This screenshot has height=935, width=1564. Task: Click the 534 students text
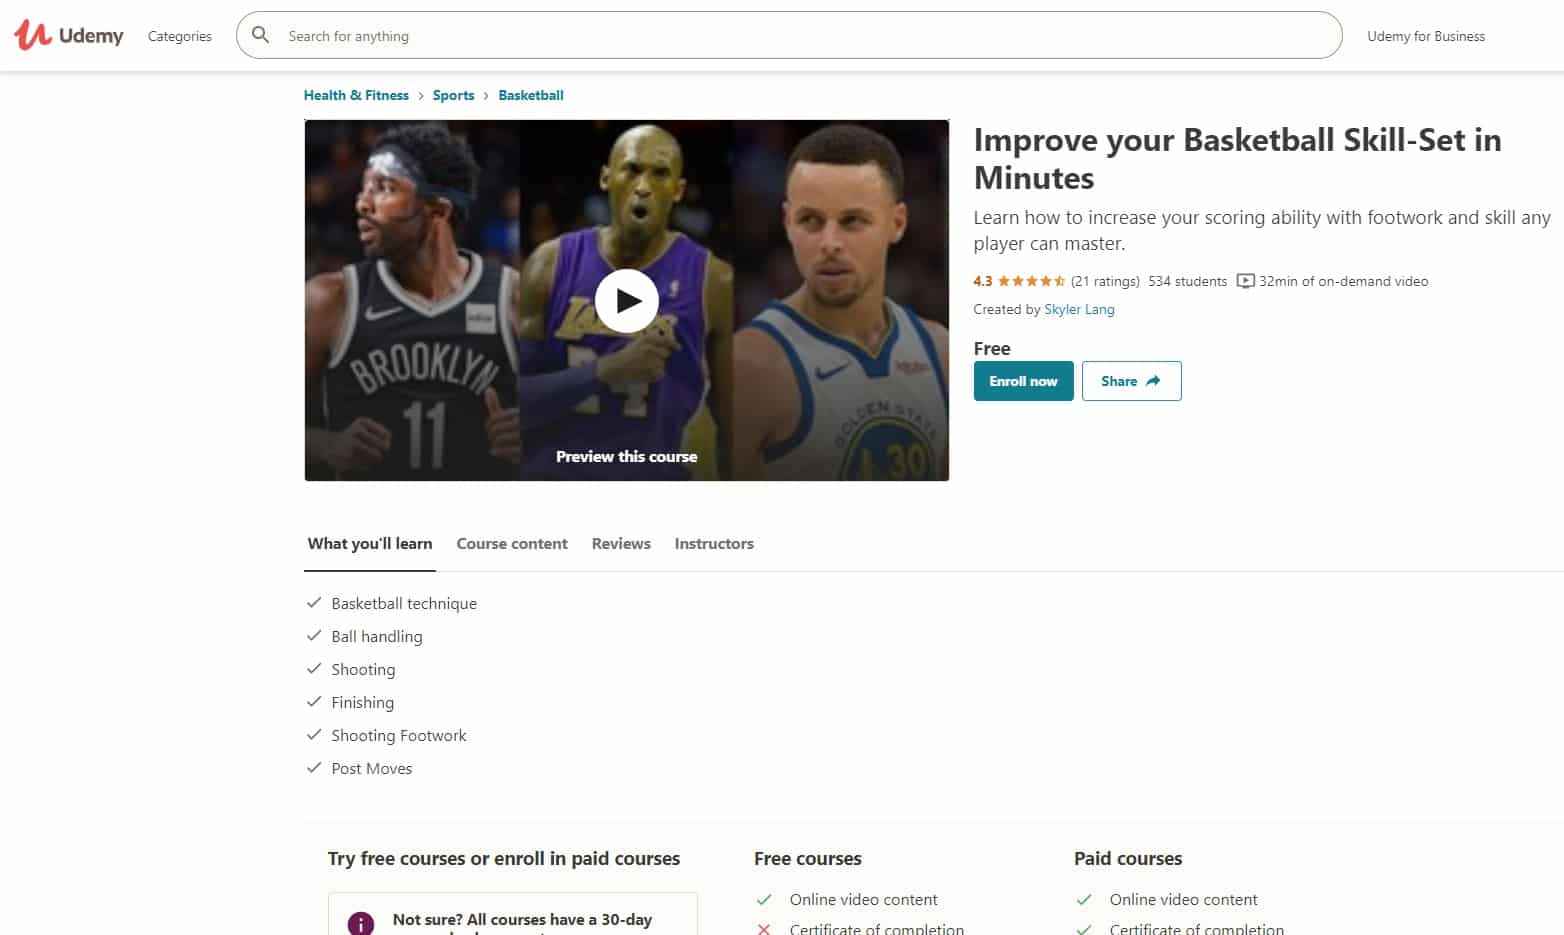1188,281
